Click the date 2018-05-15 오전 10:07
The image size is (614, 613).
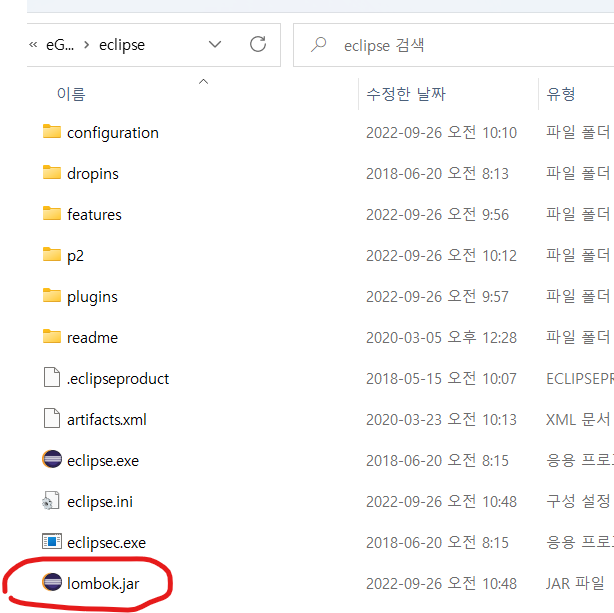441,378
